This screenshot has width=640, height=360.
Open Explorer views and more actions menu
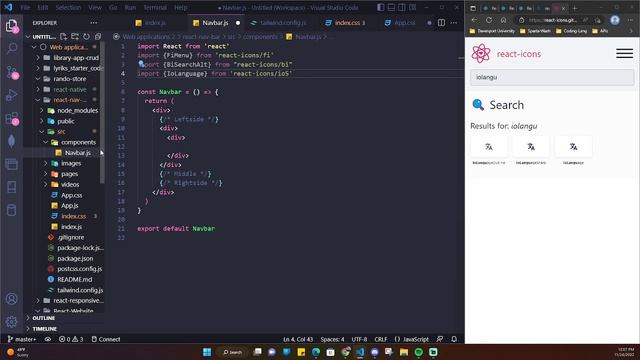point(94,23)
